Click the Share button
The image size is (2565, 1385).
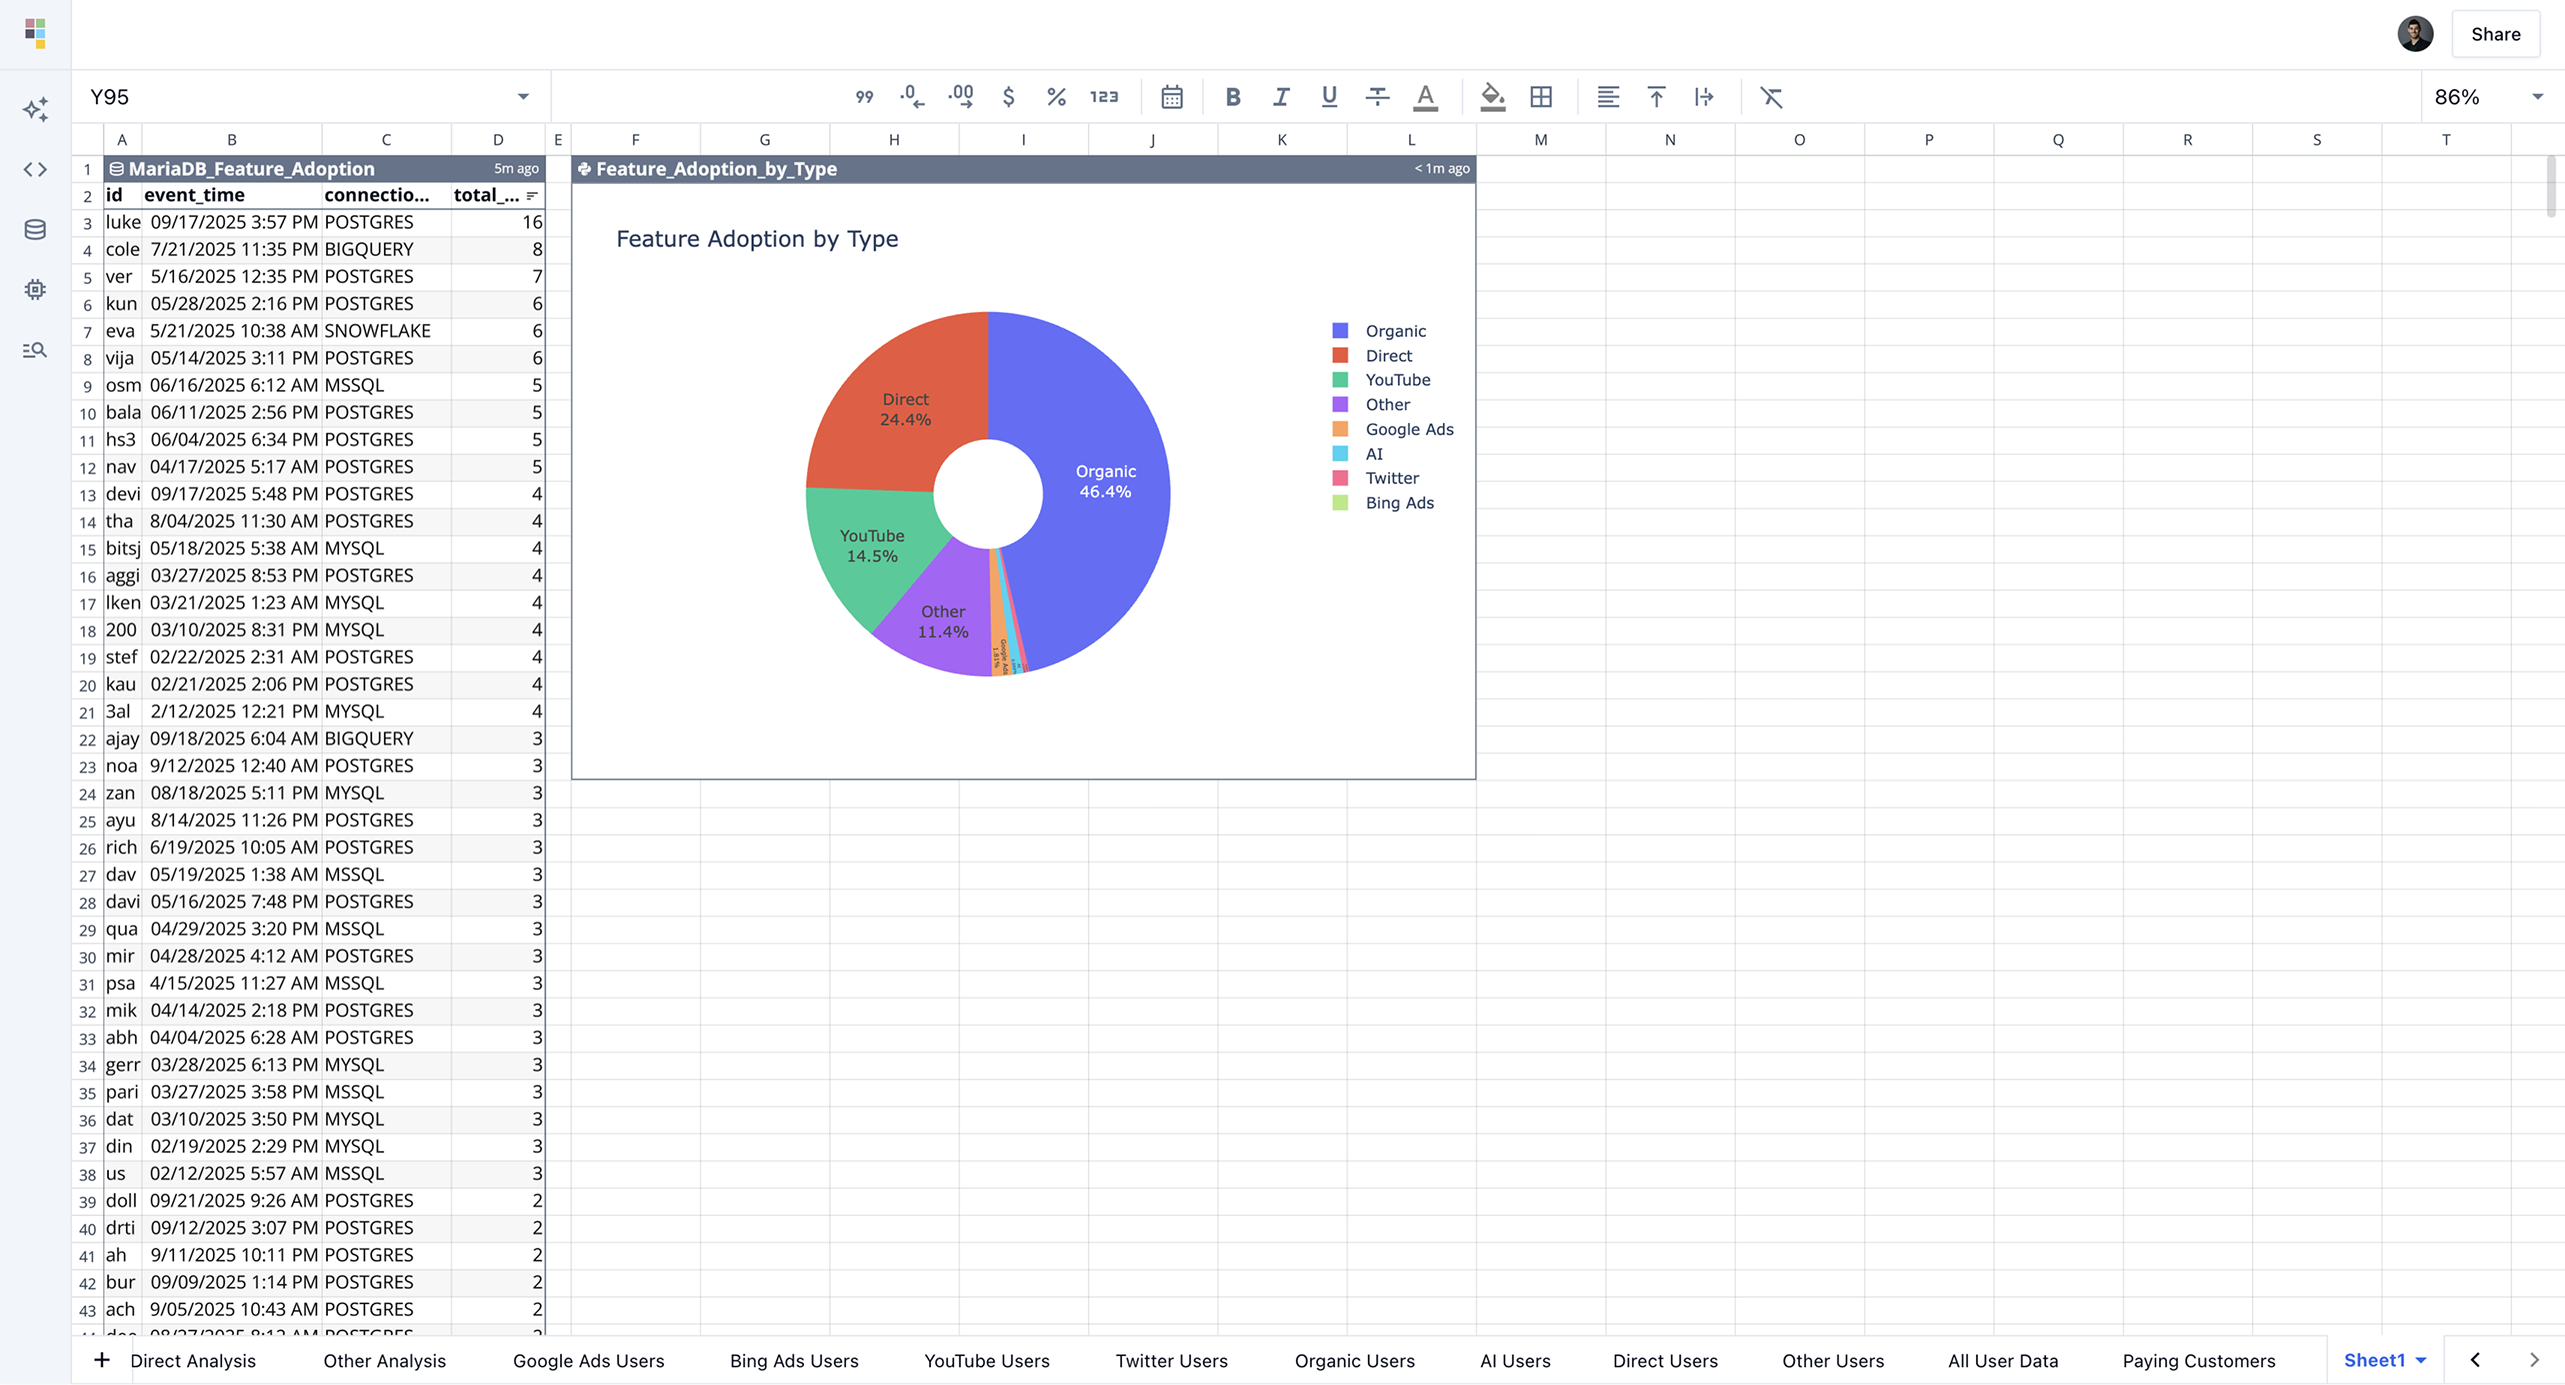click(2495, 34)
